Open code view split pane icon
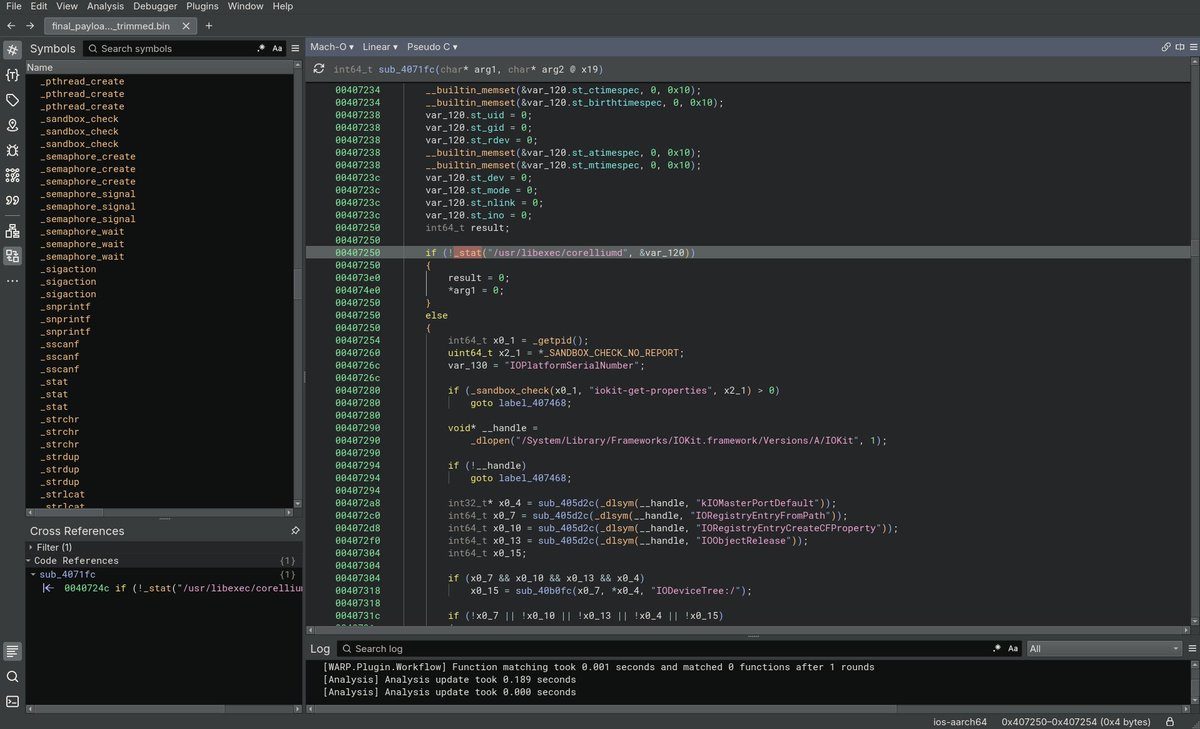 1178,47
